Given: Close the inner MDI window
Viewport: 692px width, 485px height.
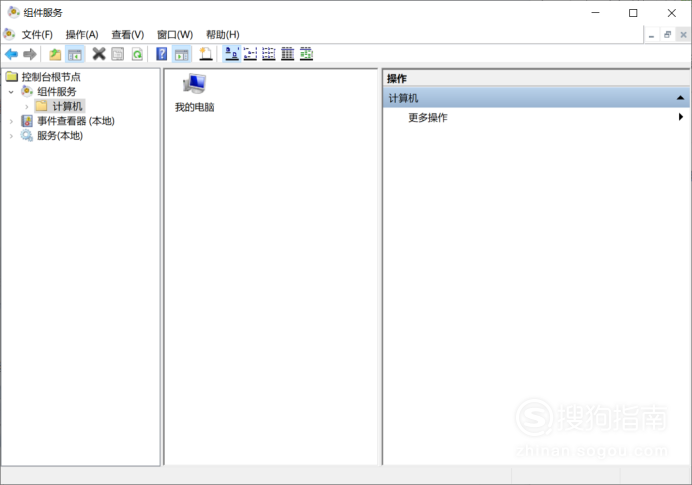Looking at the screenshot, I should (683, 35).
